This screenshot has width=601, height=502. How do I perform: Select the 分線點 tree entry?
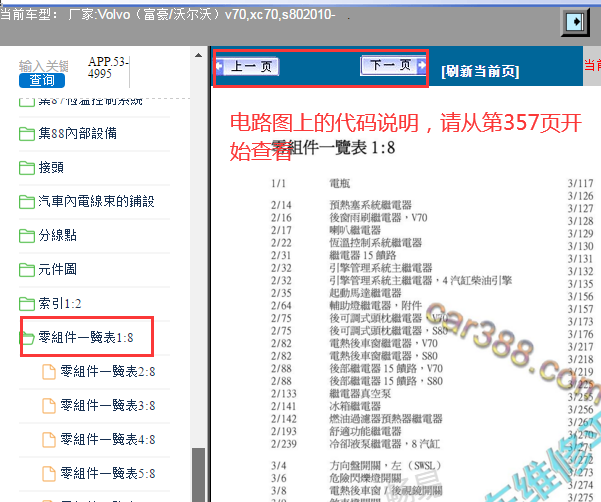click(x=57, y=235)
